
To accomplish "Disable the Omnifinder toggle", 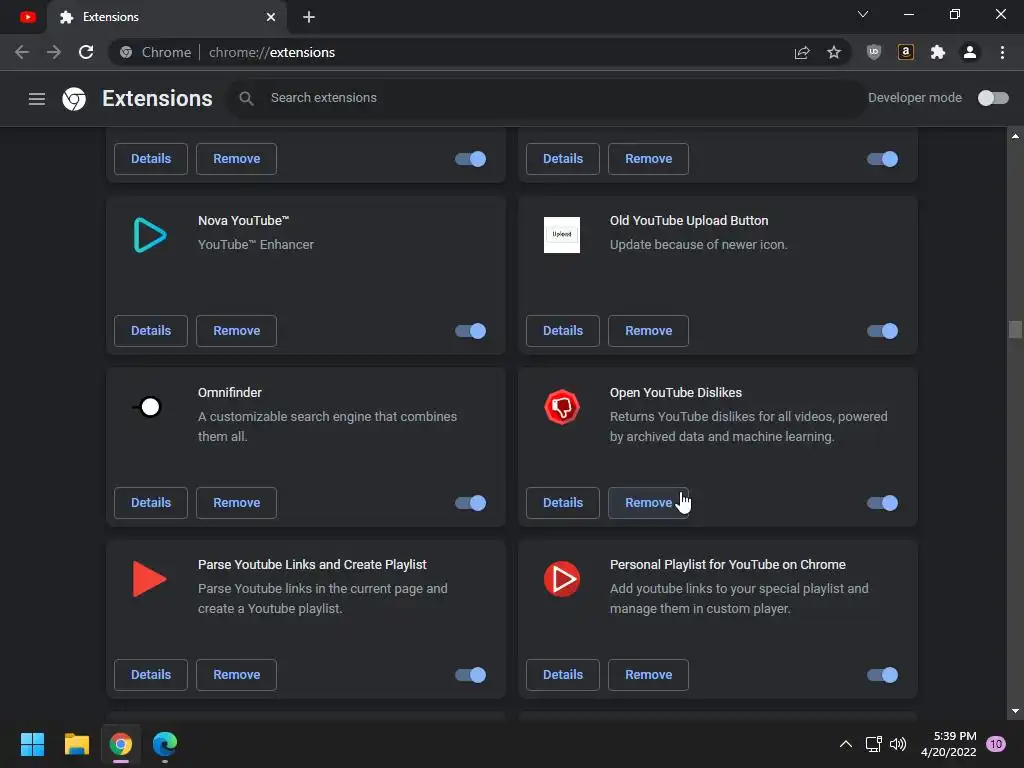I will click(x=470, y=503).
